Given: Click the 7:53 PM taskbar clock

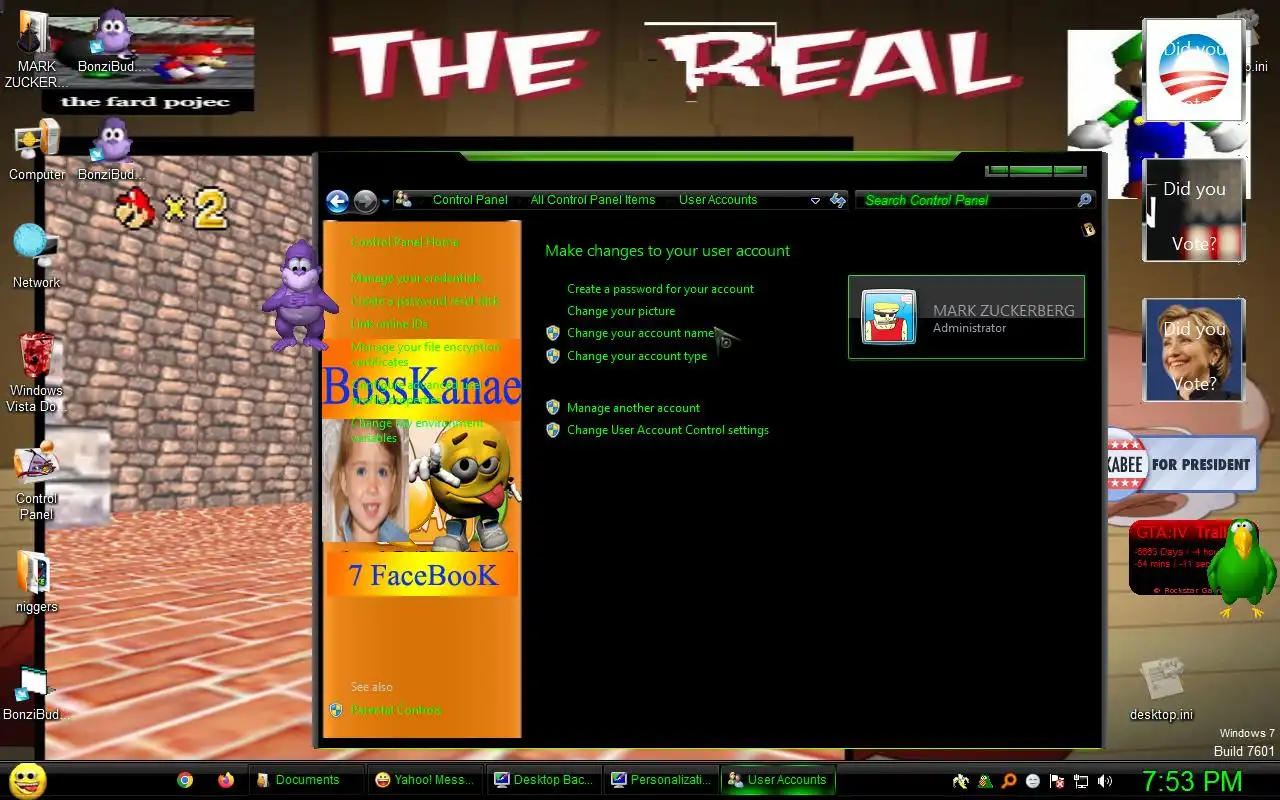Looking at the screenshot, I should 1192,781.
